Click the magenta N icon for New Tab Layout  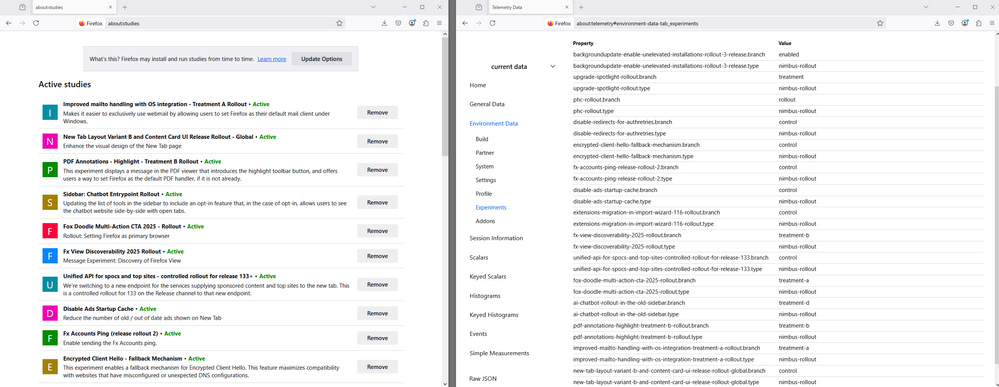49,141
